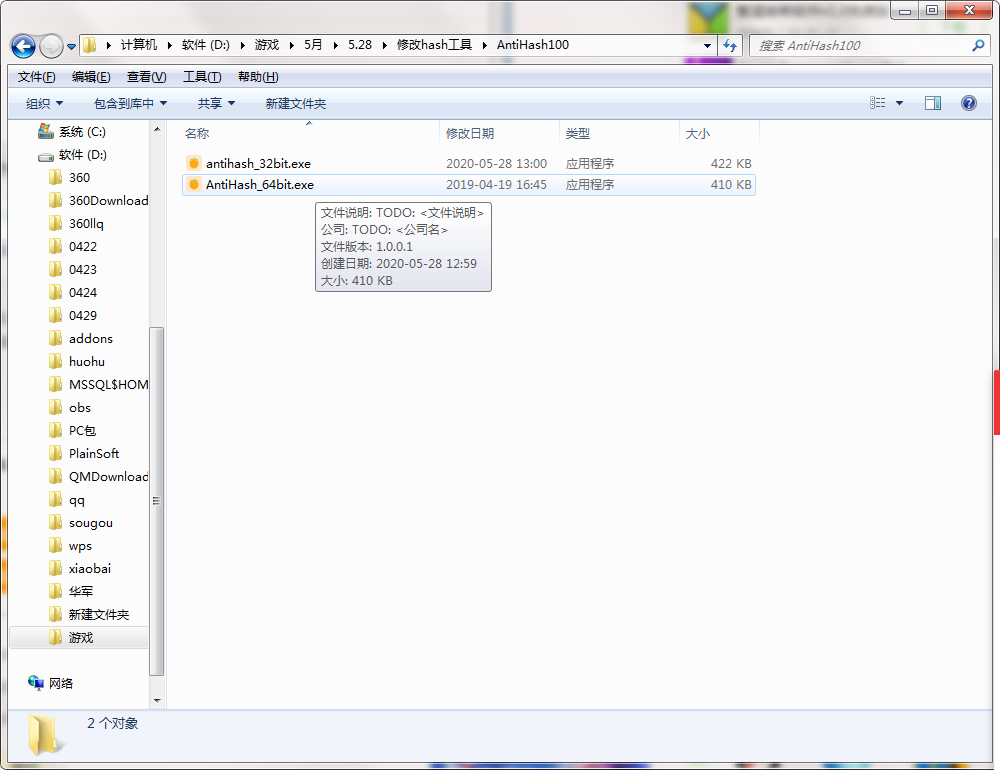The width and height of the screenshot is (1000, 770).
Task: Expand the view options dropdown arrow
Action: tap(899, 103)
